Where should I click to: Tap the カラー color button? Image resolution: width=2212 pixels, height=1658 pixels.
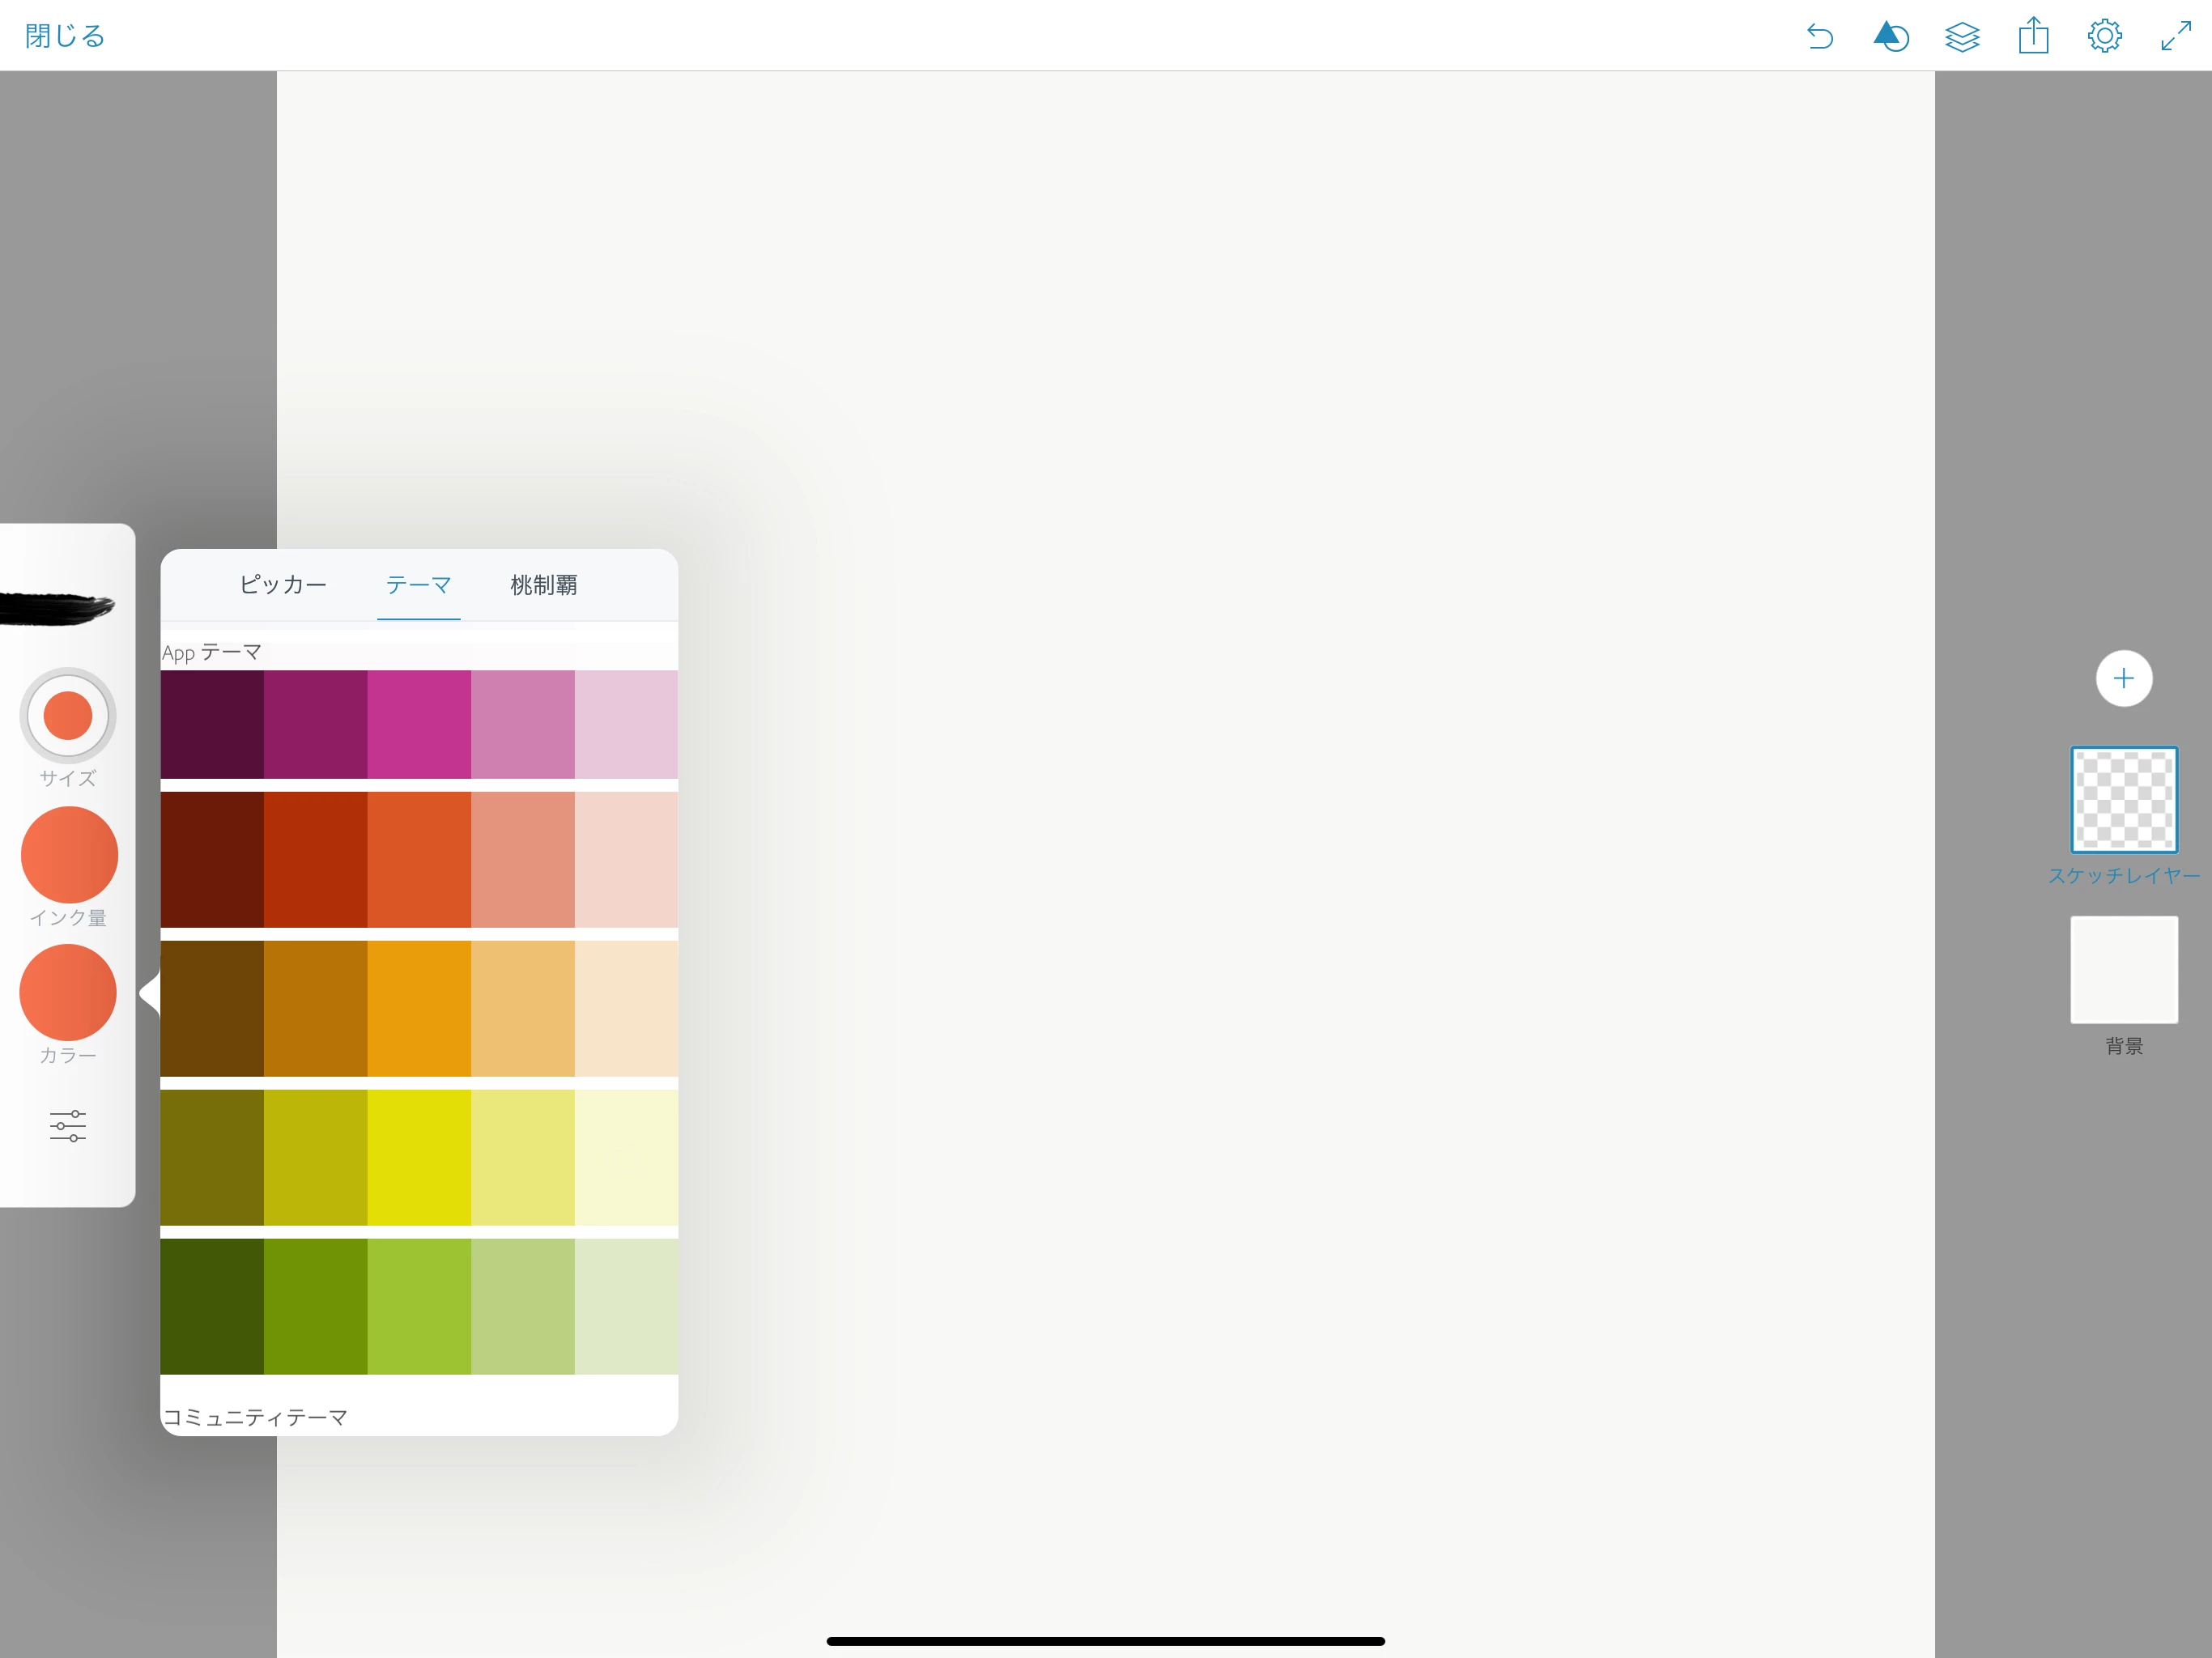click(x=68, y=992)
